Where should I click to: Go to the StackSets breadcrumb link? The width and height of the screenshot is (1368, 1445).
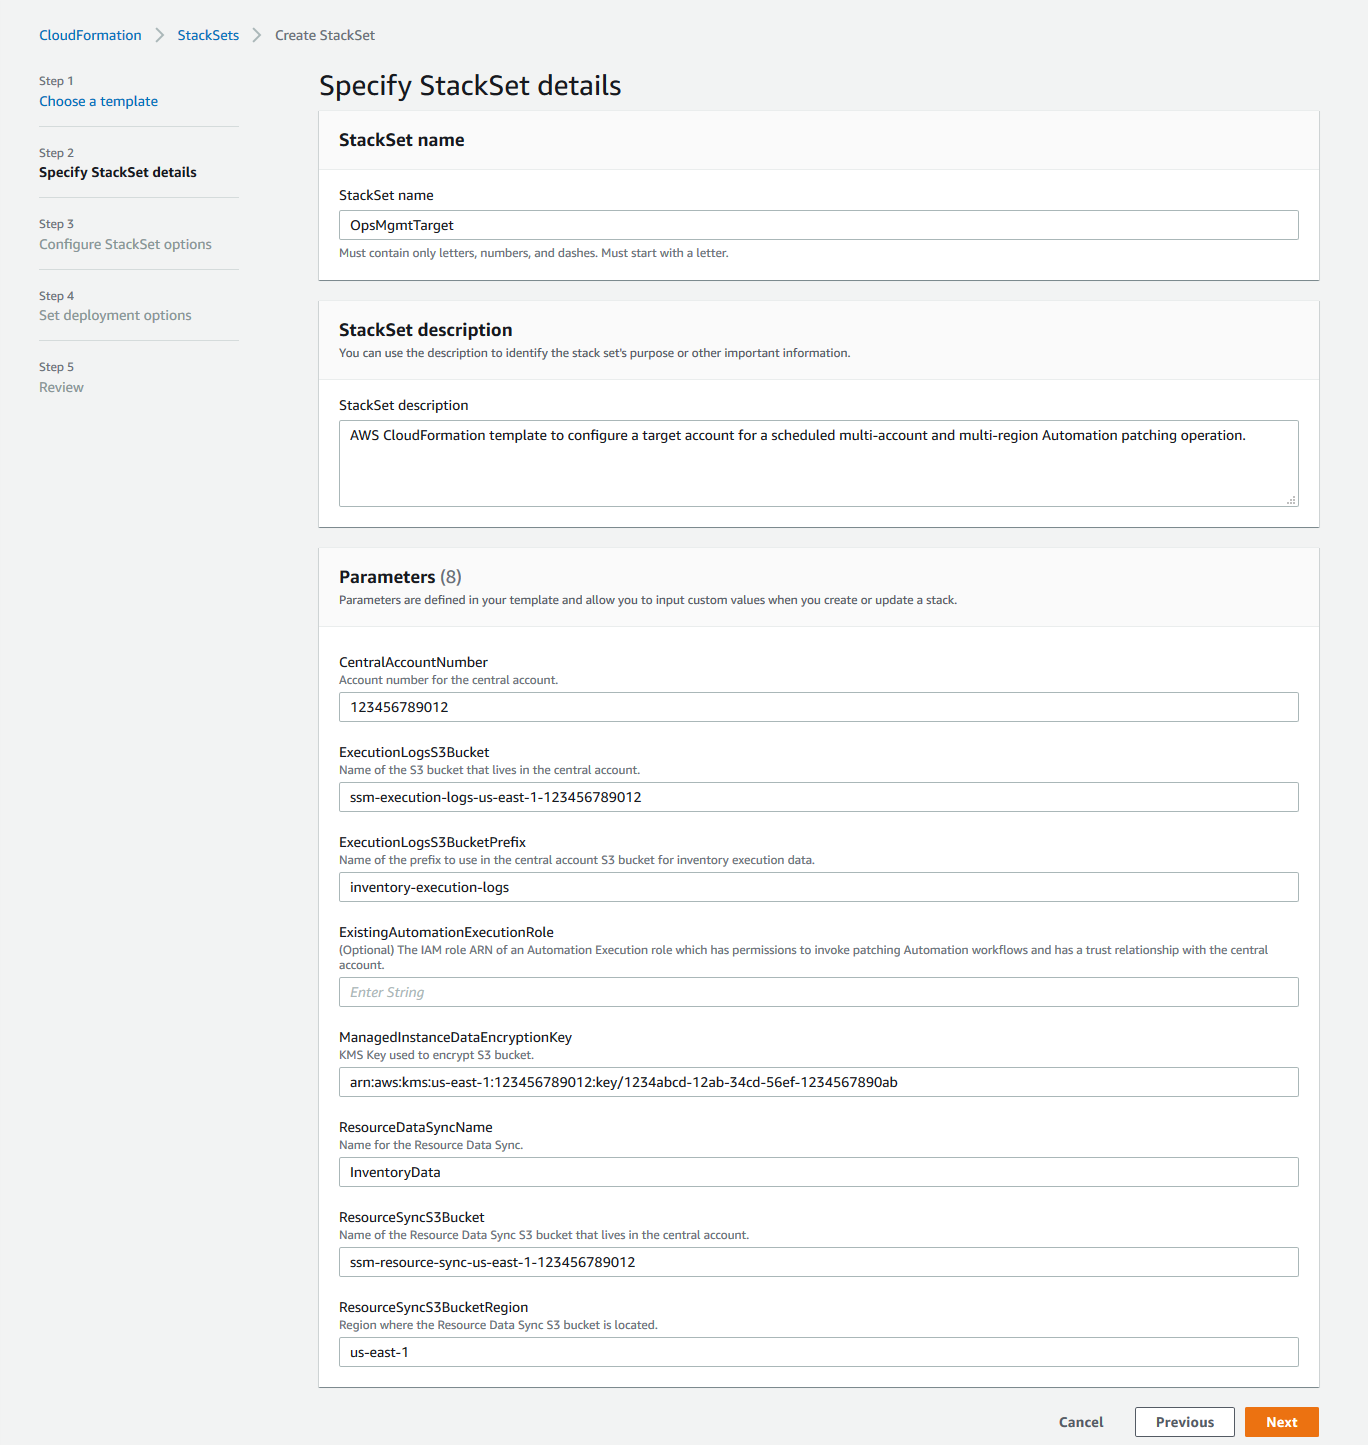click(x=208, y=35)
